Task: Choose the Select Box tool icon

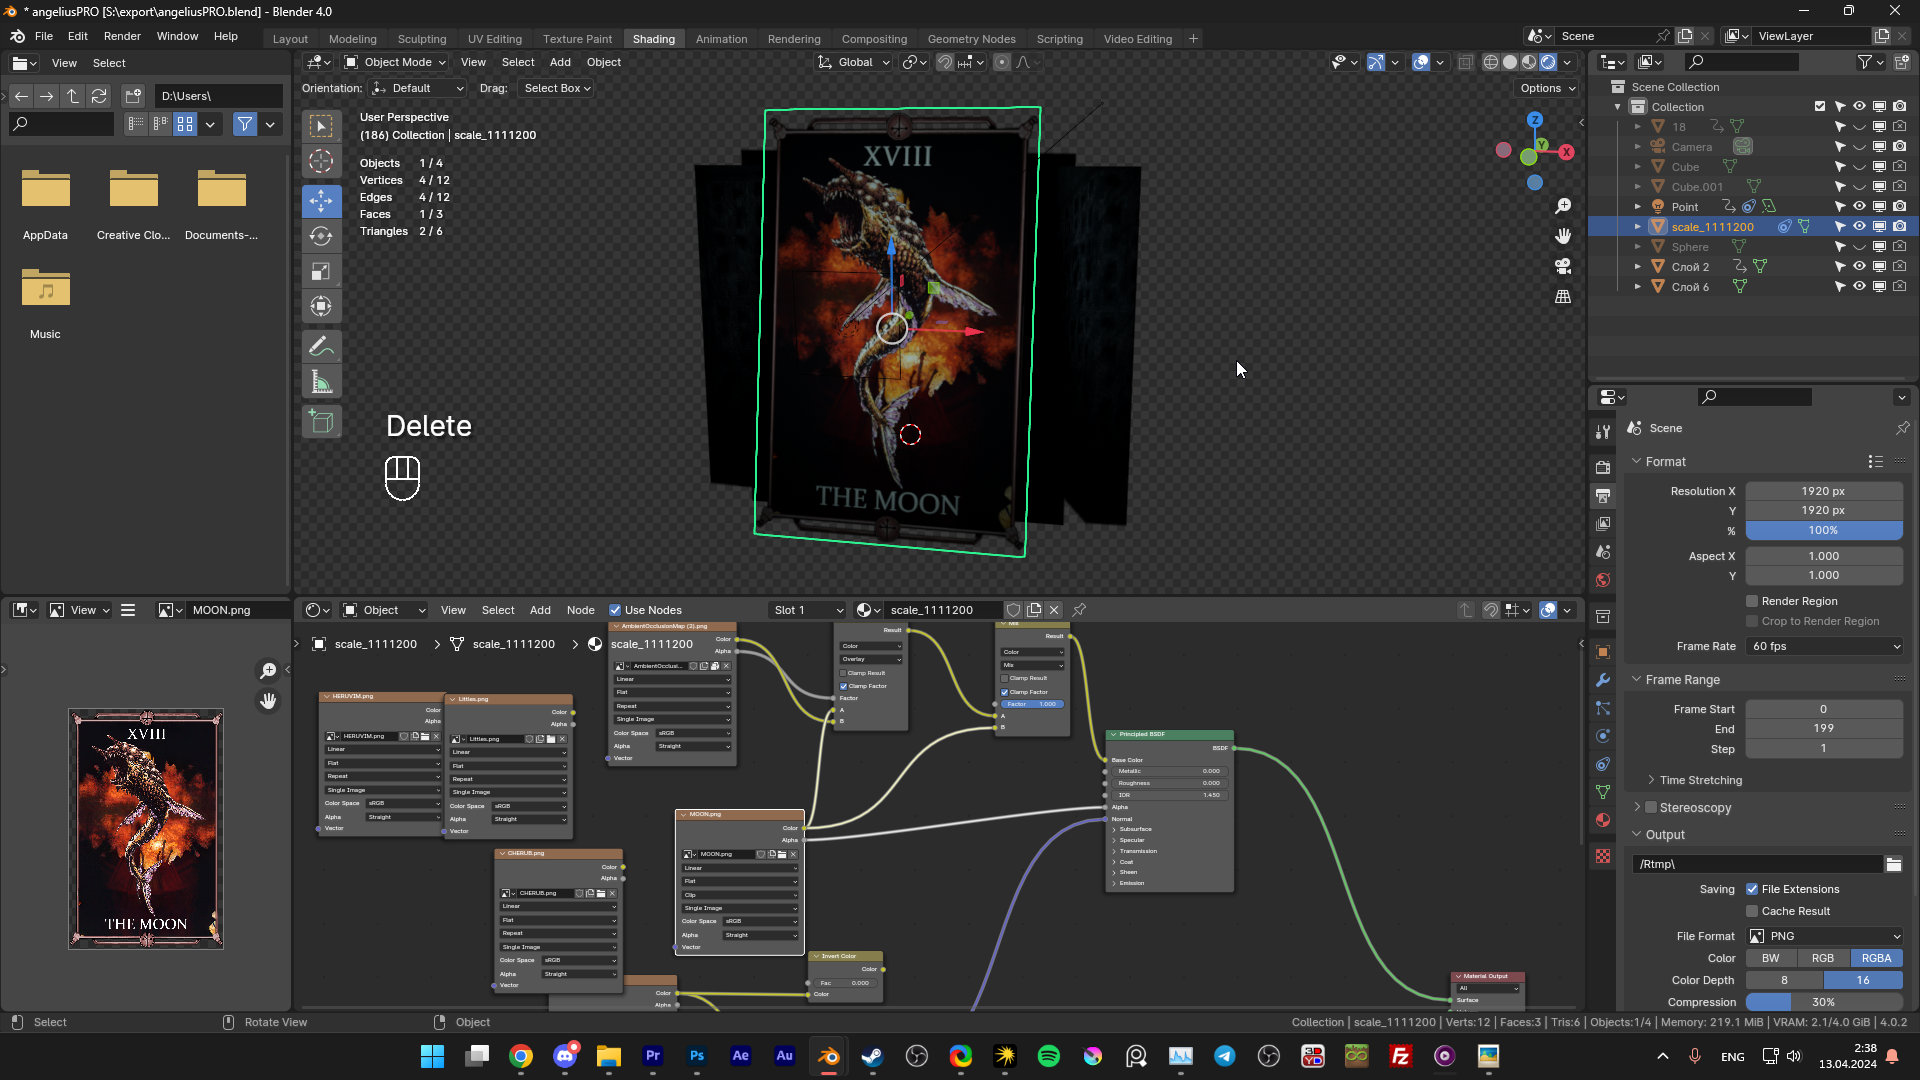Action: [x=321, y=125]
